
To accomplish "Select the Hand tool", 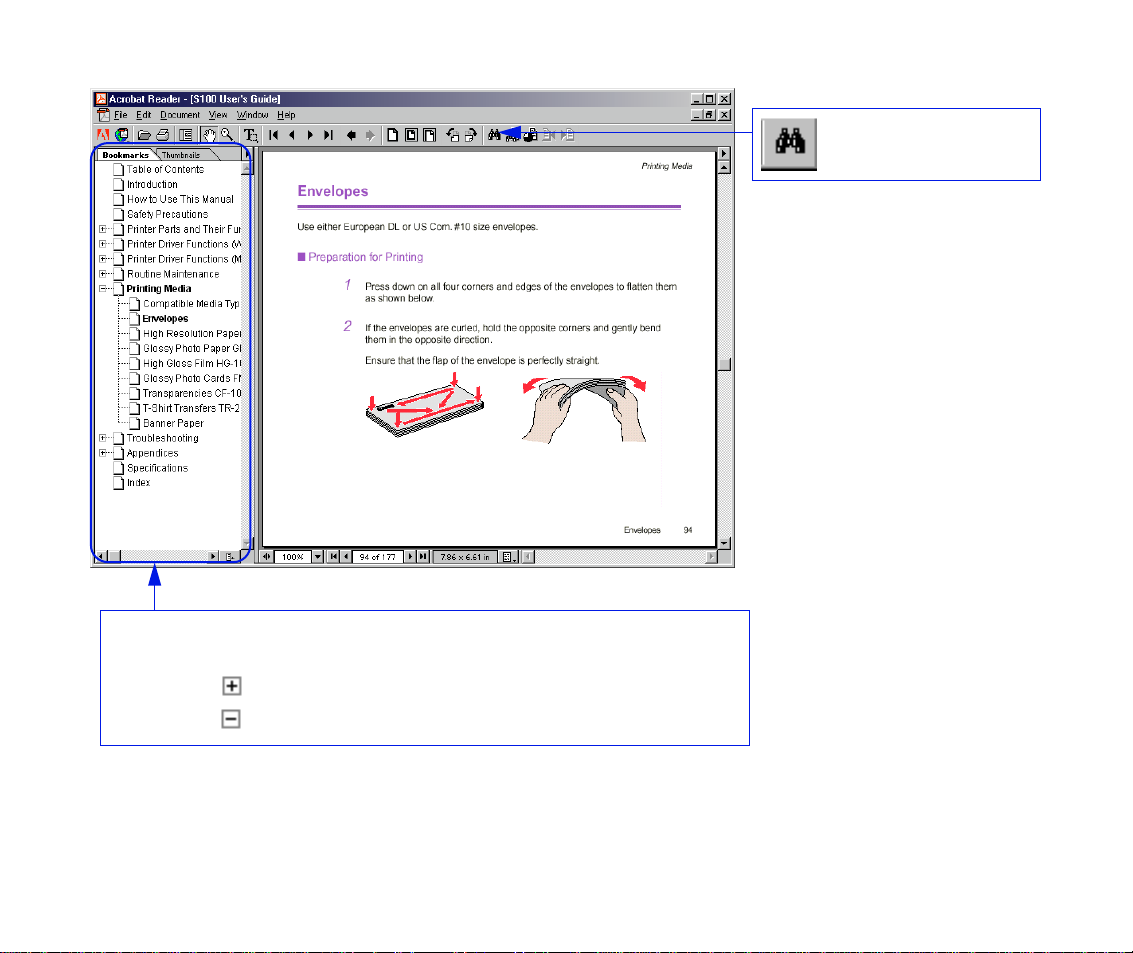I will 209,135.
